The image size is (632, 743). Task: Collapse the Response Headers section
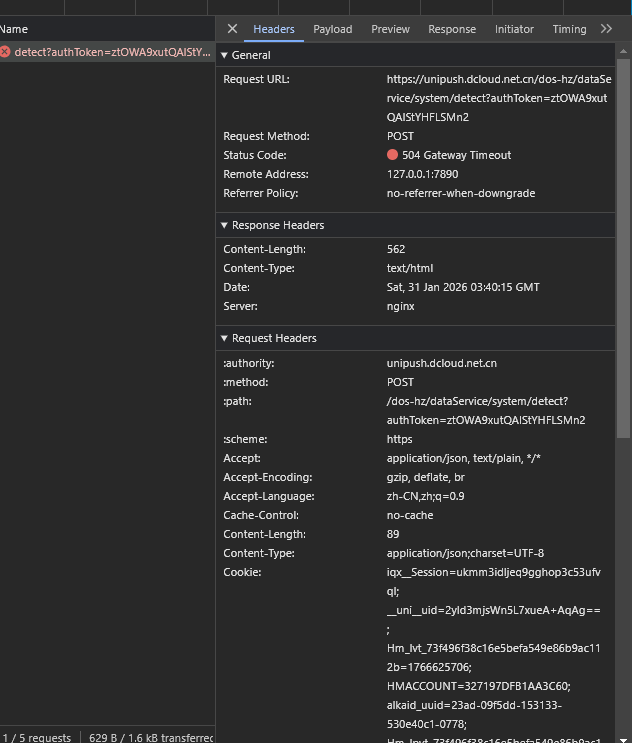click(224, 225)
